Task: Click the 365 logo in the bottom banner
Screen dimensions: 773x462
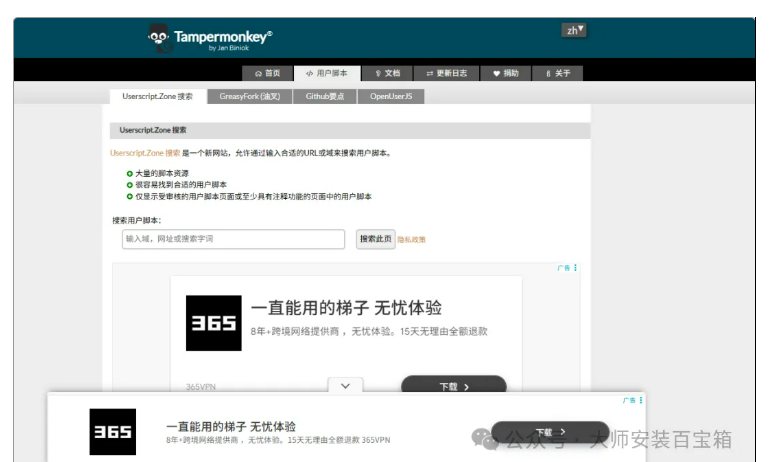Action: 112,431
